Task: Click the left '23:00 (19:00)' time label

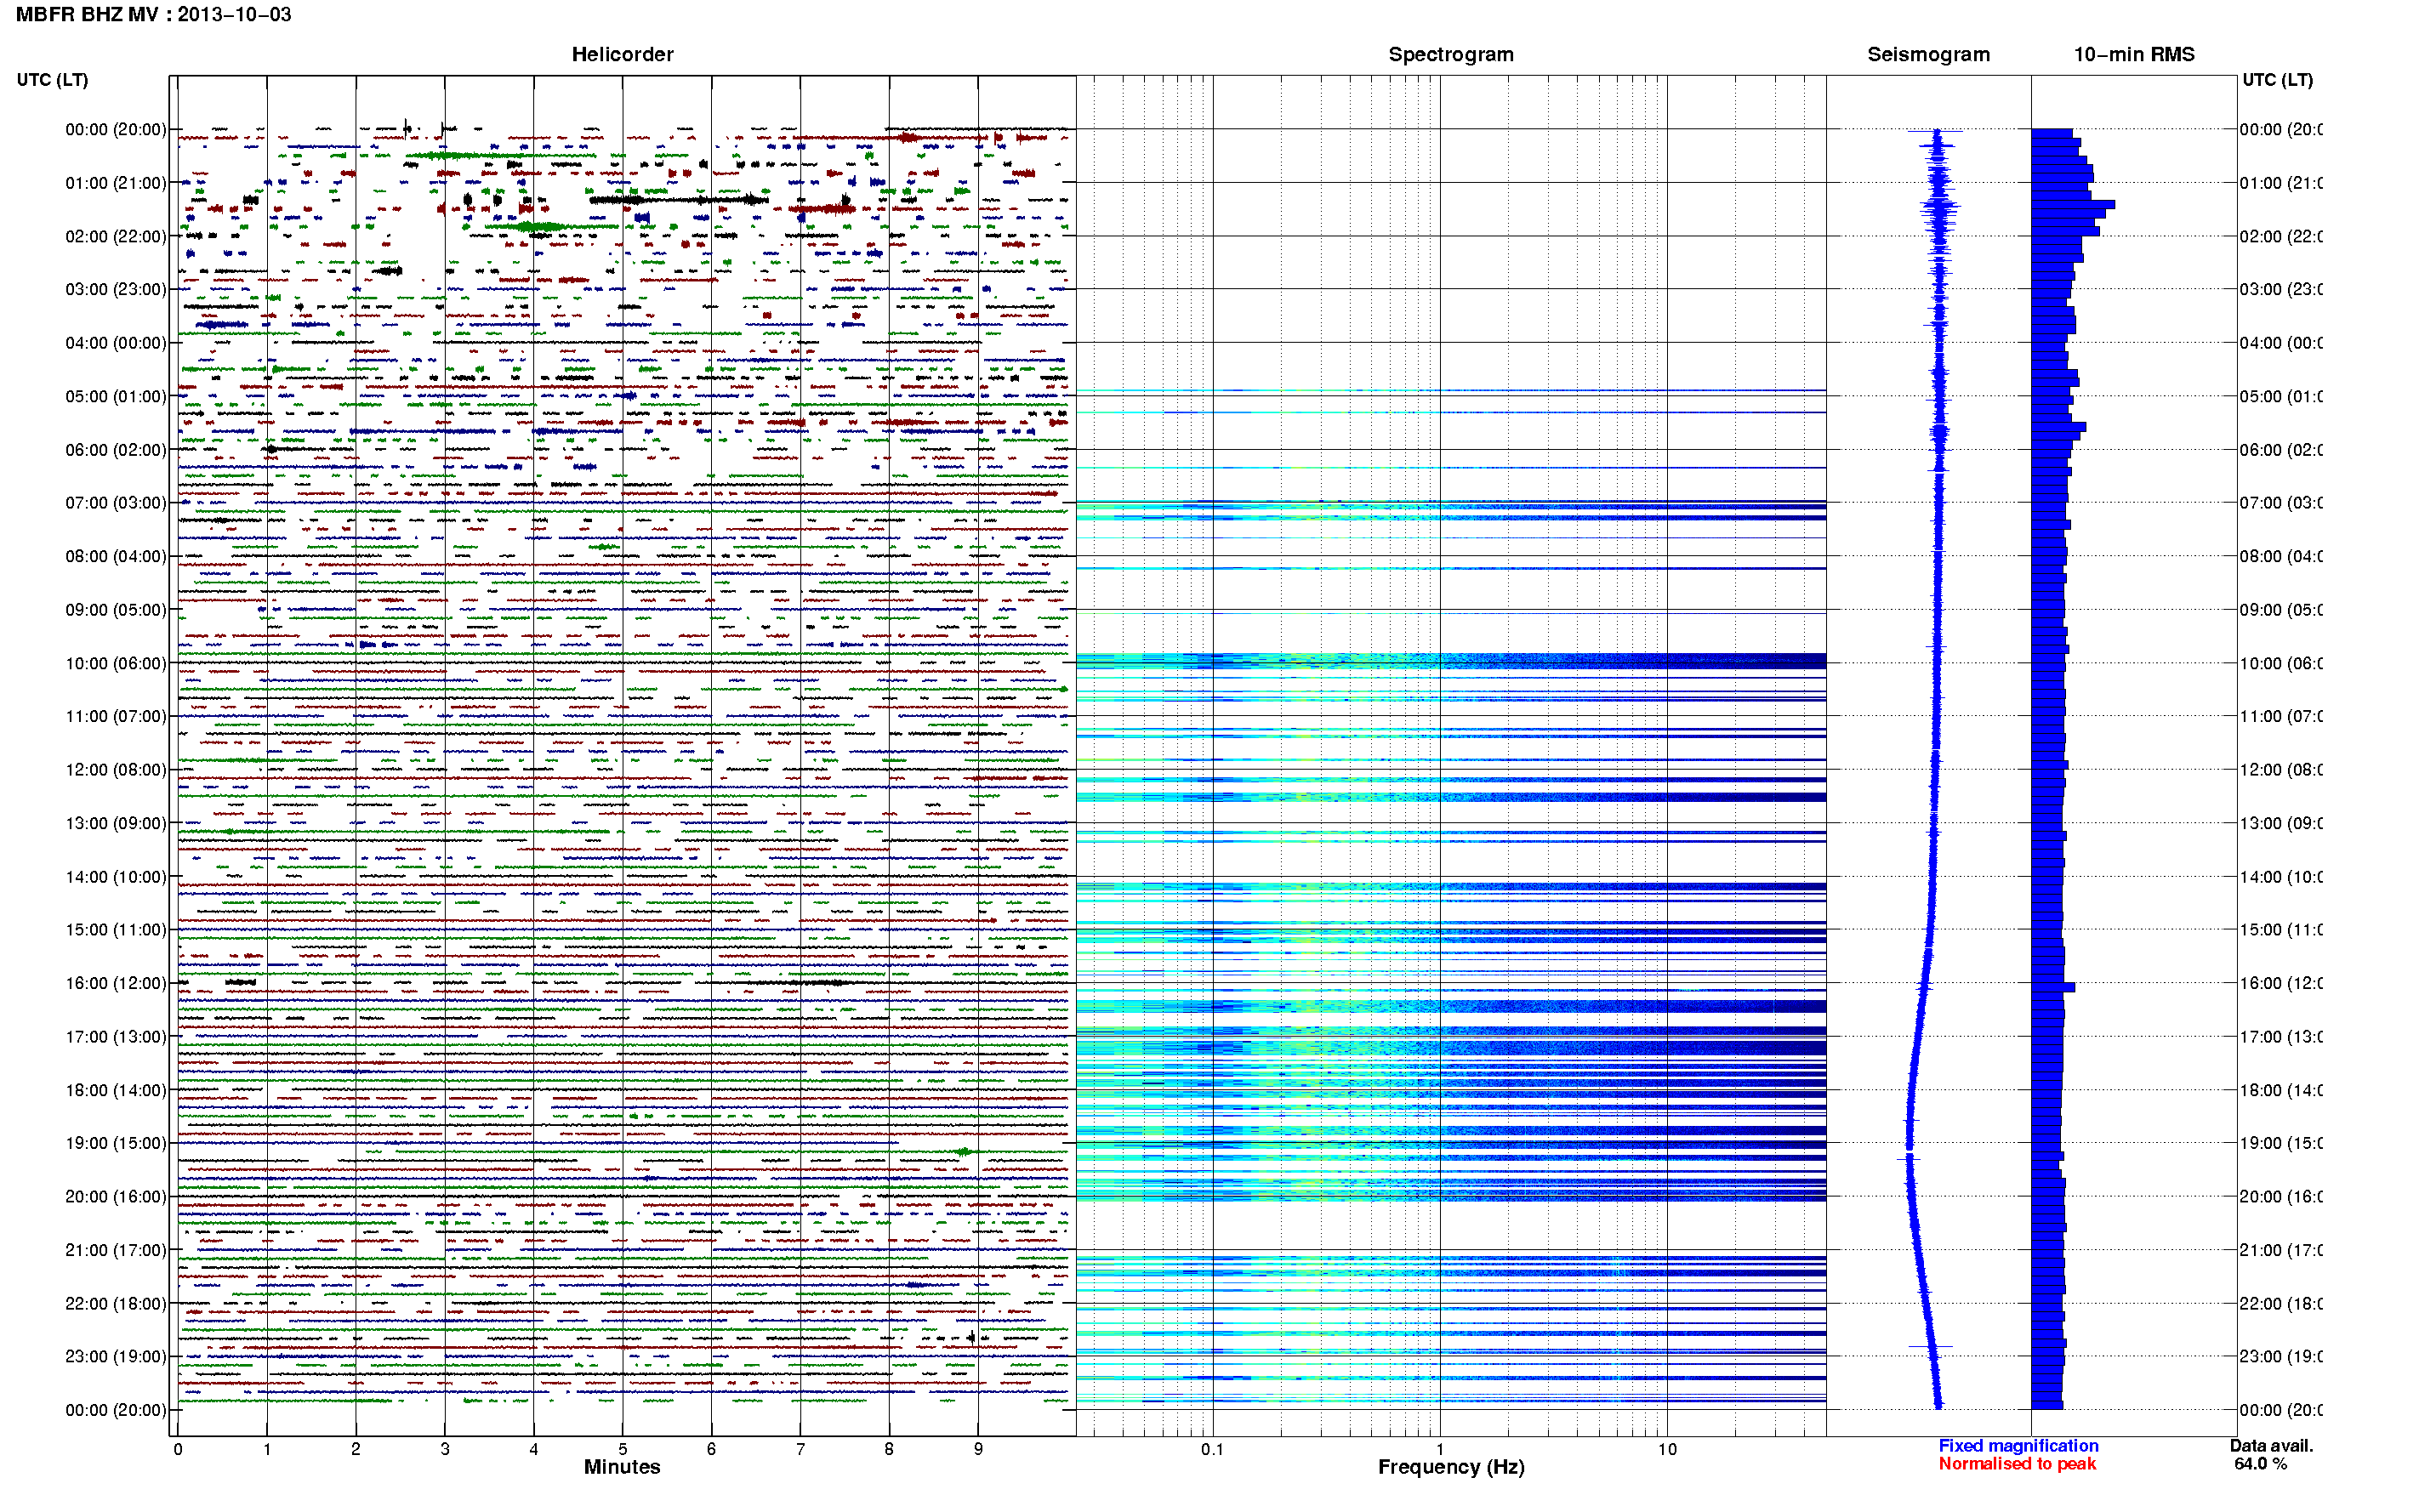Action: 116,1357
